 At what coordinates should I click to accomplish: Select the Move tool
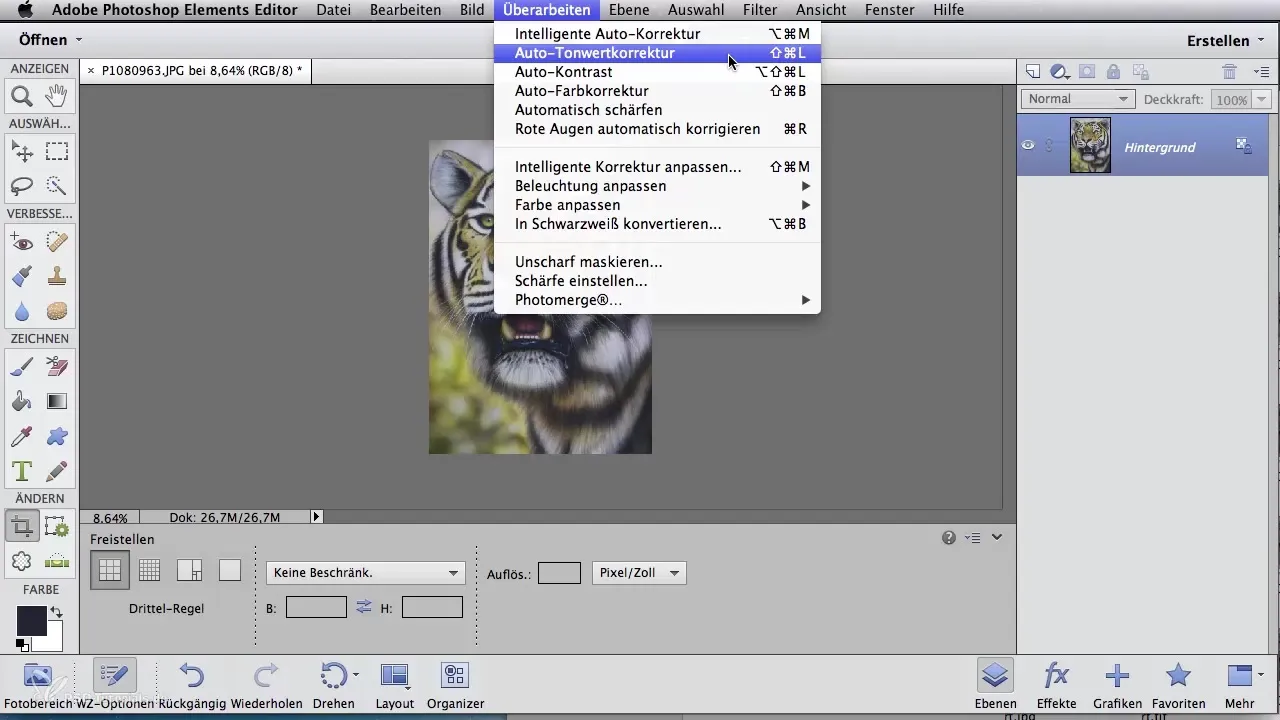pos(21,151)
